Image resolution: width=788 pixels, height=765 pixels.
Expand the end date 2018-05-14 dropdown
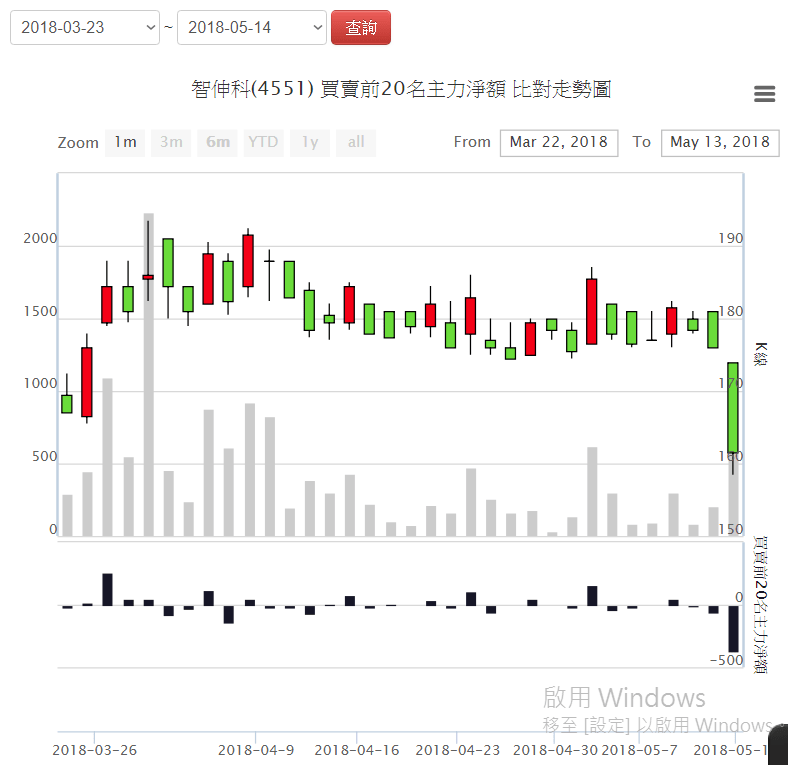pos(251,28)
